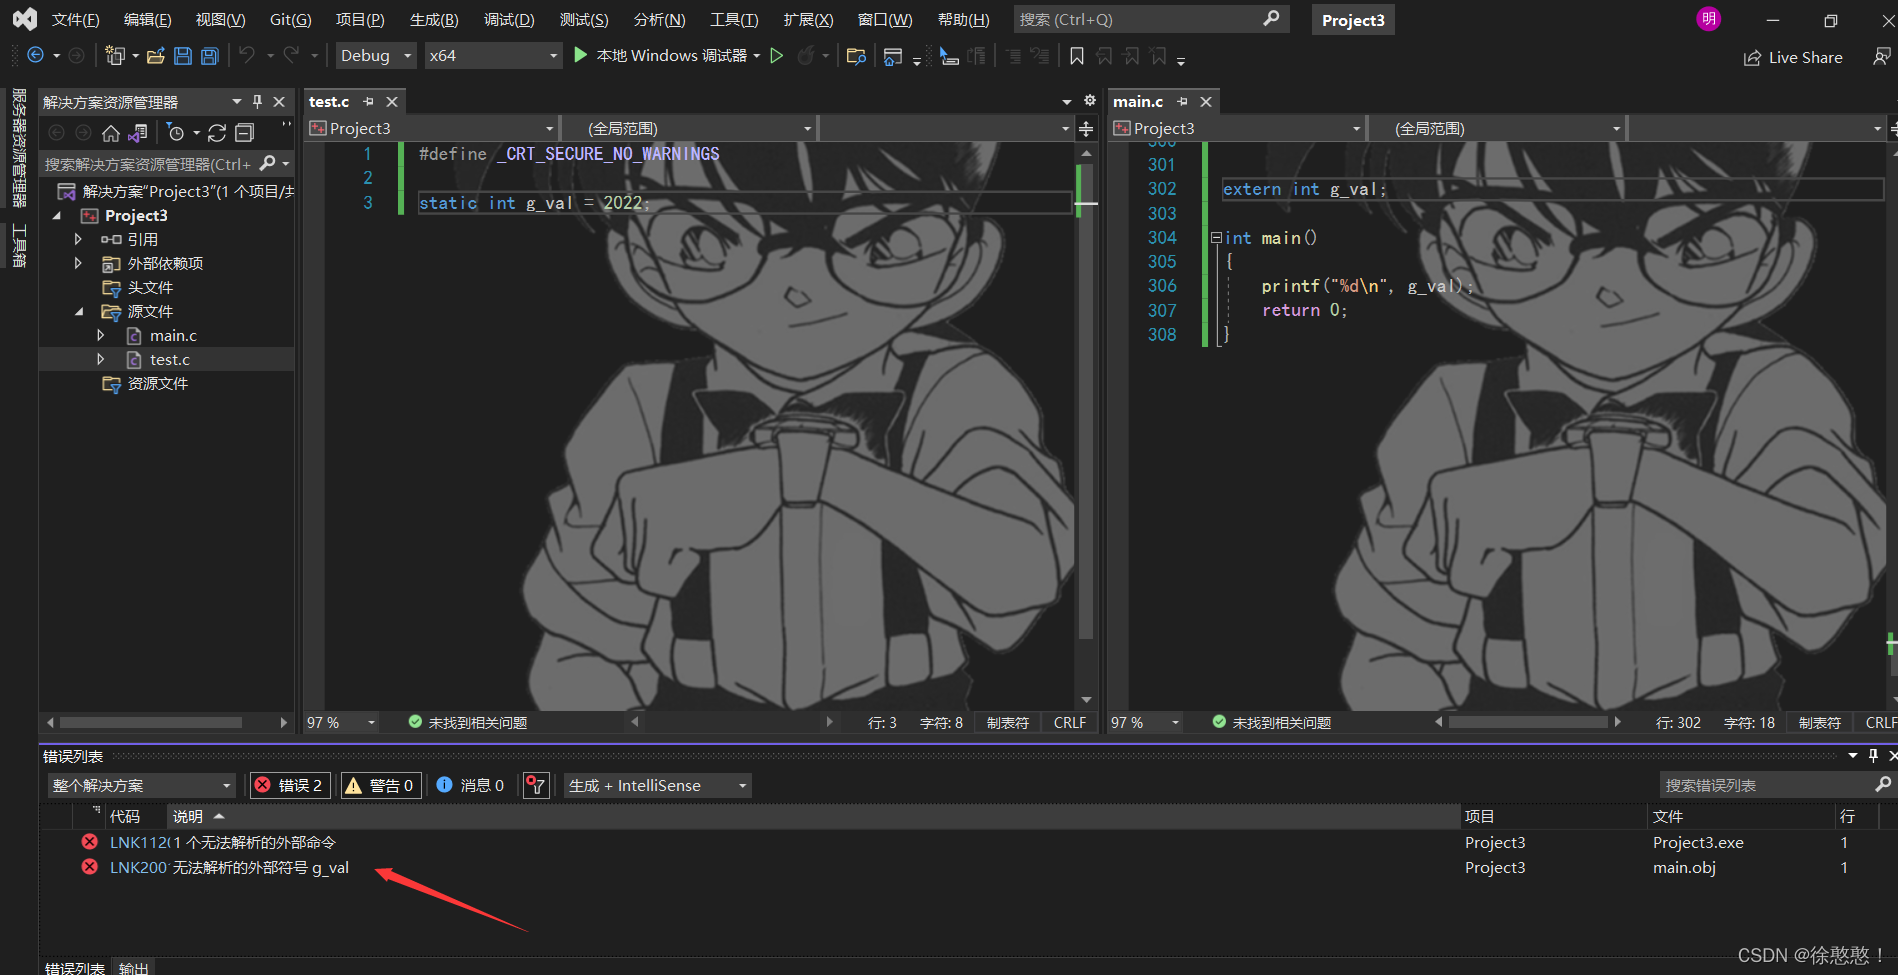The width and height of the screenshot is (1898, 975).
Task: Click the error list filter funnel icon
Action: coord(536,786)
